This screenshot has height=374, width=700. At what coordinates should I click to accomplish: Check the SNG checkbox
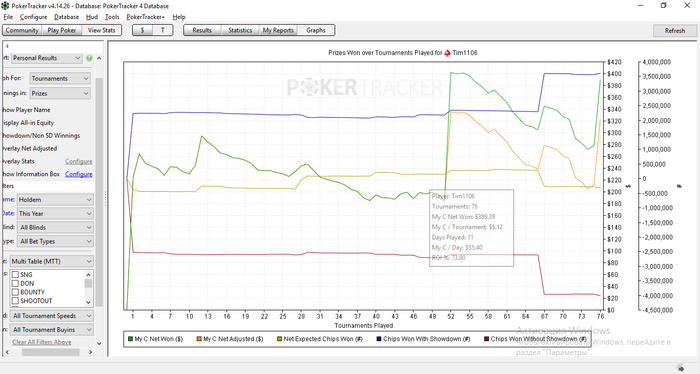click(x=15, y=274)
